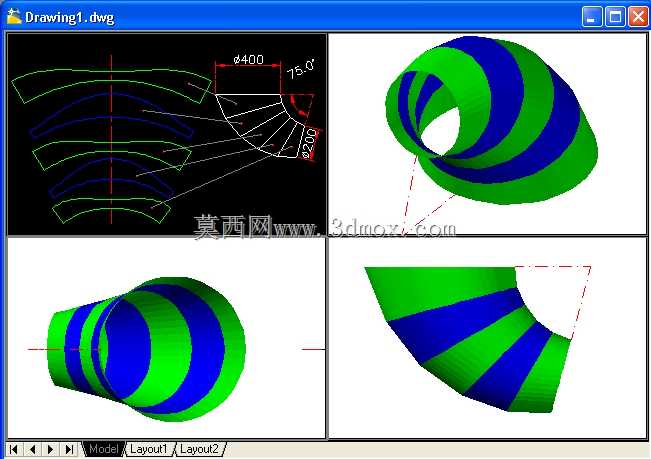Click the next layout tab arrow
The height and width of the screenshot is (459, 651).
[x=51, y=449]
